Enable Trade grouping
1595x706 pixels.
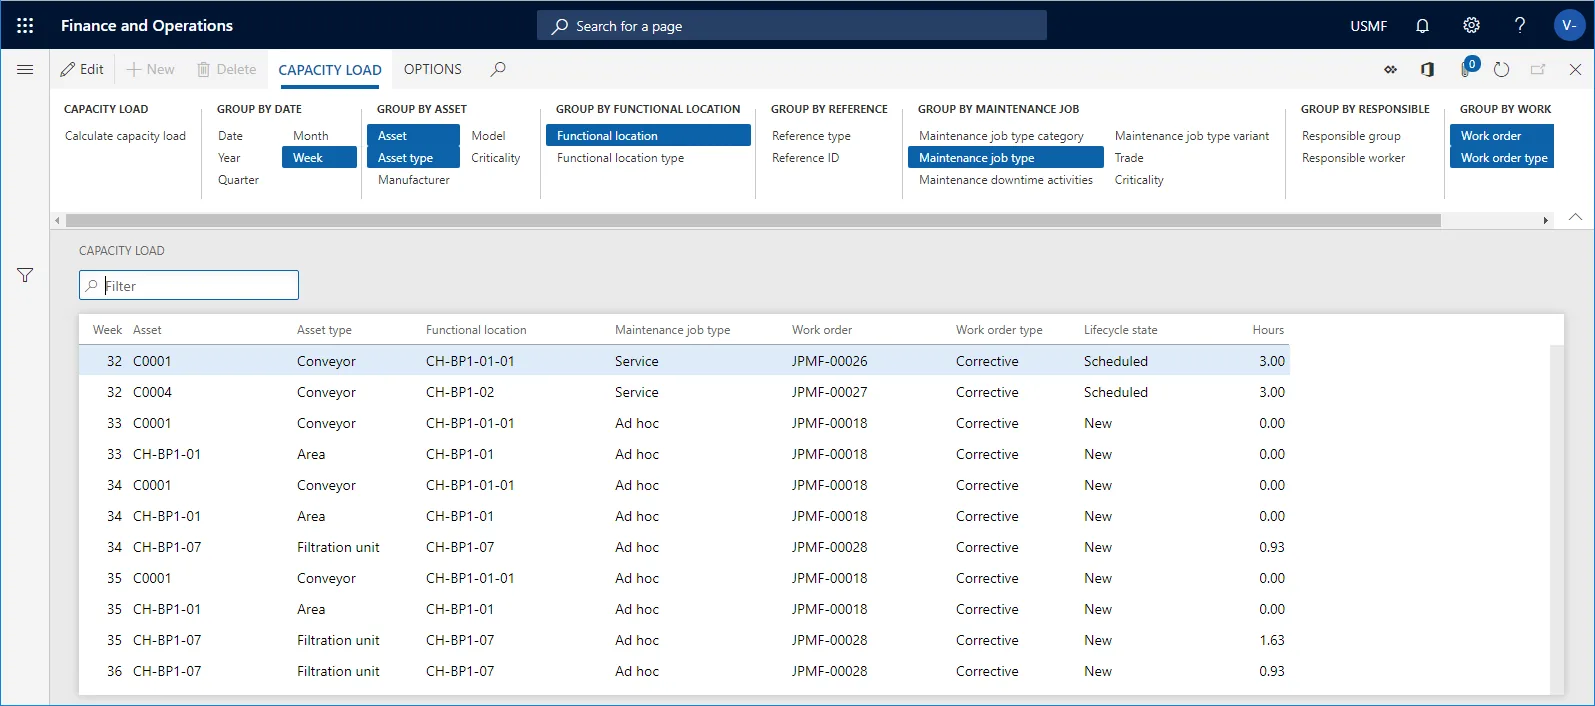1129,158
